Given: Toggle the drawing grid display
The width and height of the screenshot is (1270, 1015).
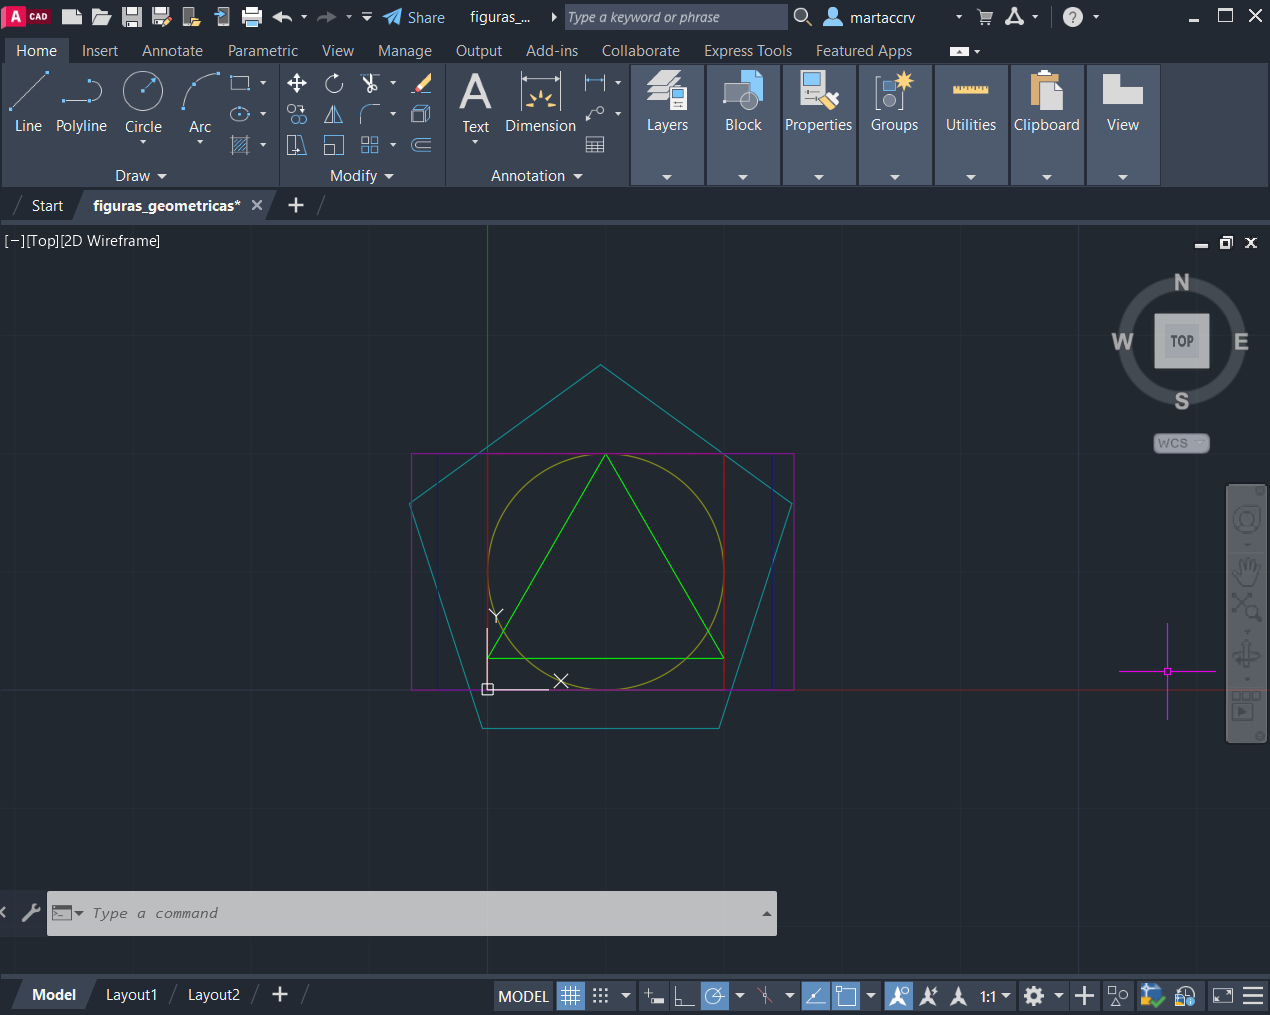Looking at the screenshot, I should pyautogui.click(x=570, y=996).
